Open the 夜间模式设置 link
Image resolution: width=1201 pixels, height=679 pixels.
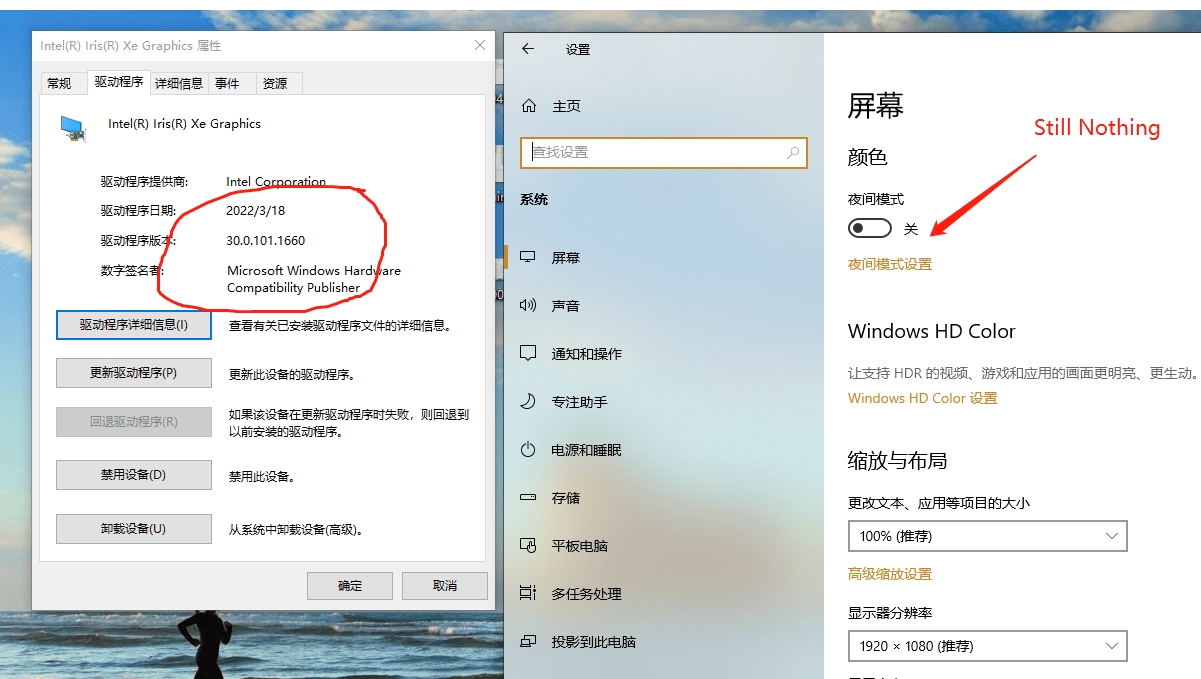(x=890, y=264)
